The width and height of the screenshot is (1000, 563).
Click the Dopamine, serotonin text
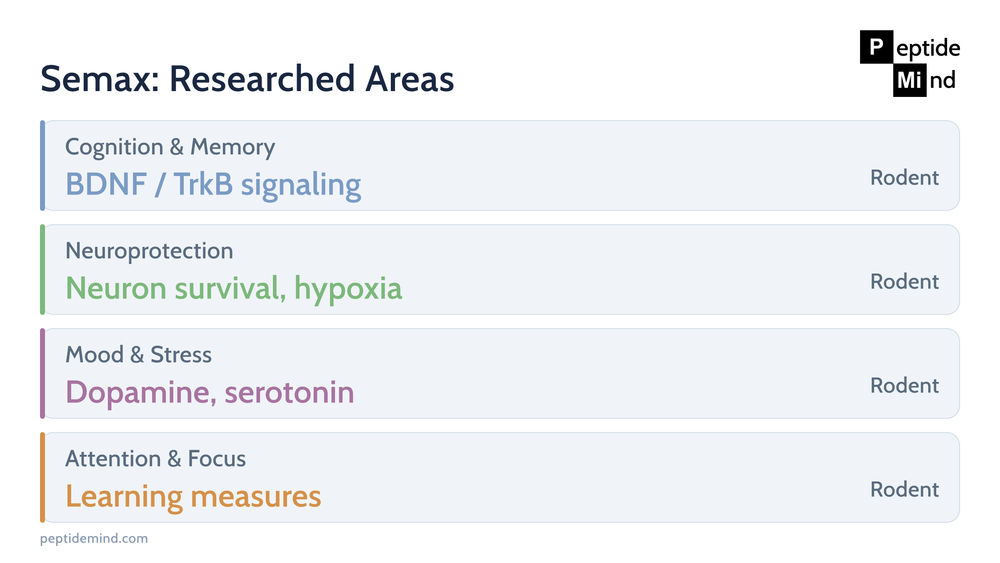pyautogui.click(x=210, y=392)
